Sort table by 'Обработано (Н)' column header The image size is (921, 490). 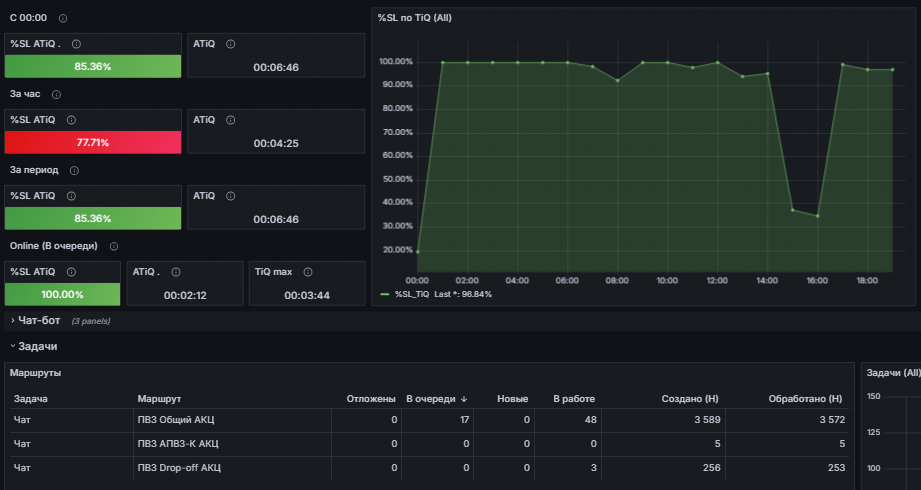(x=805, y=399)
